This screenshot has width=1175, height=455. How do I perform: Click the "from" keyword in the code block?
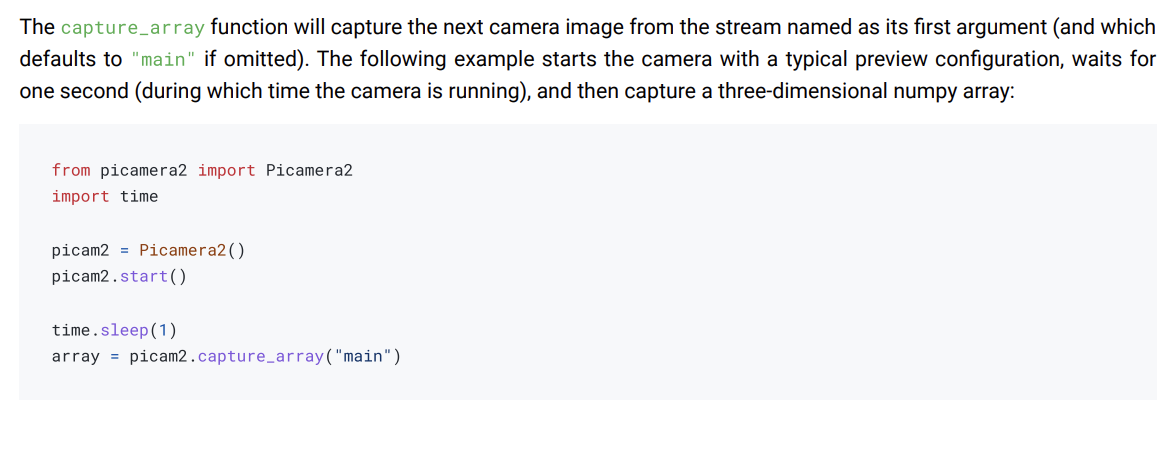[71, 170]
